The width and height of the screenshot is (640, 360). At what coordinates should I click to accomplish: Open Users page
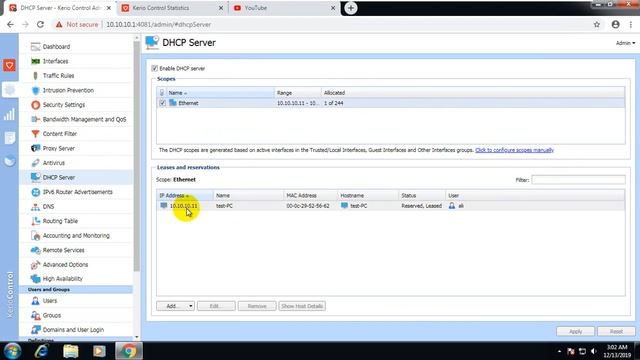[x=49, y=301]
